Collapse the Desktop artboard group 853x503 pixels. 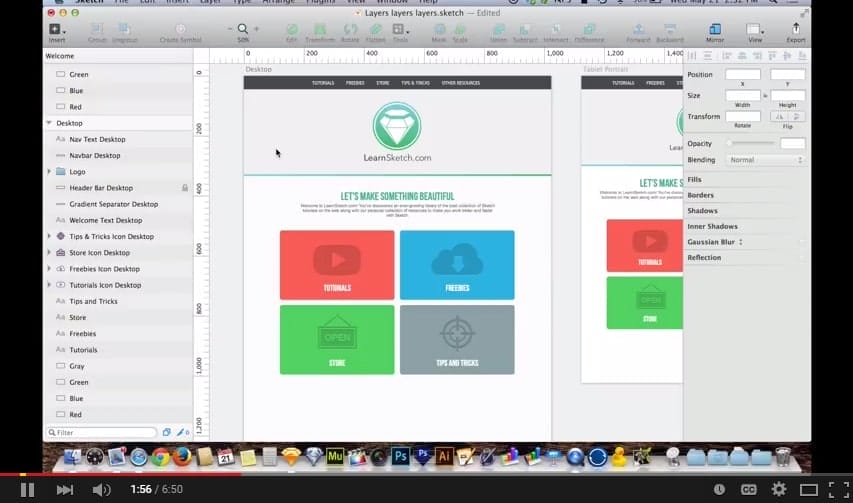point(49,123)
